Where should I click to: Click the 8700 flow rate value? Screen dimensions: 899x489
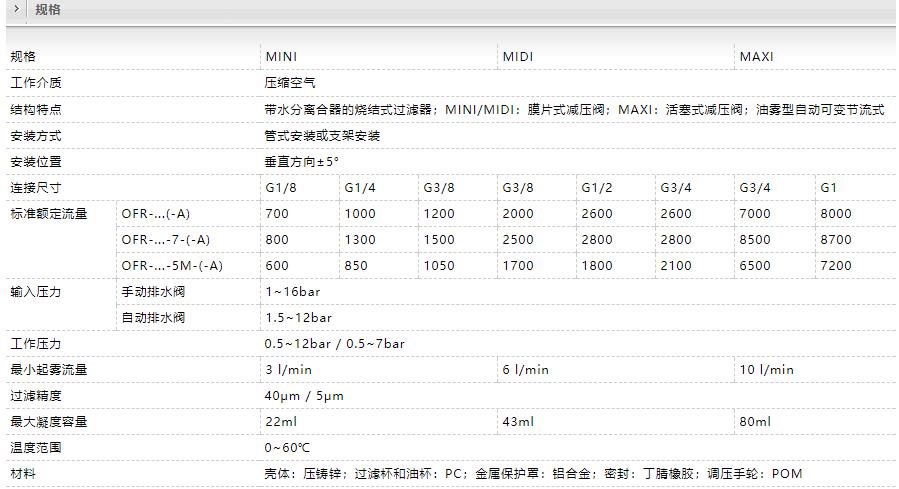pyautogui.click(x=836, y=240)
